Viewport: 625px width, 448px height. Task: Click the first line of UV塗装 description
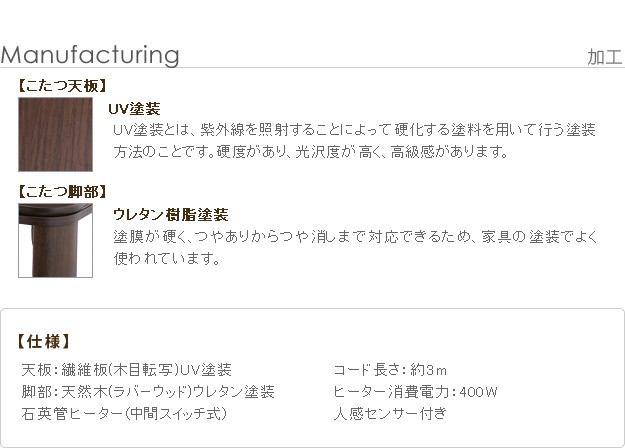click(354, 130)
